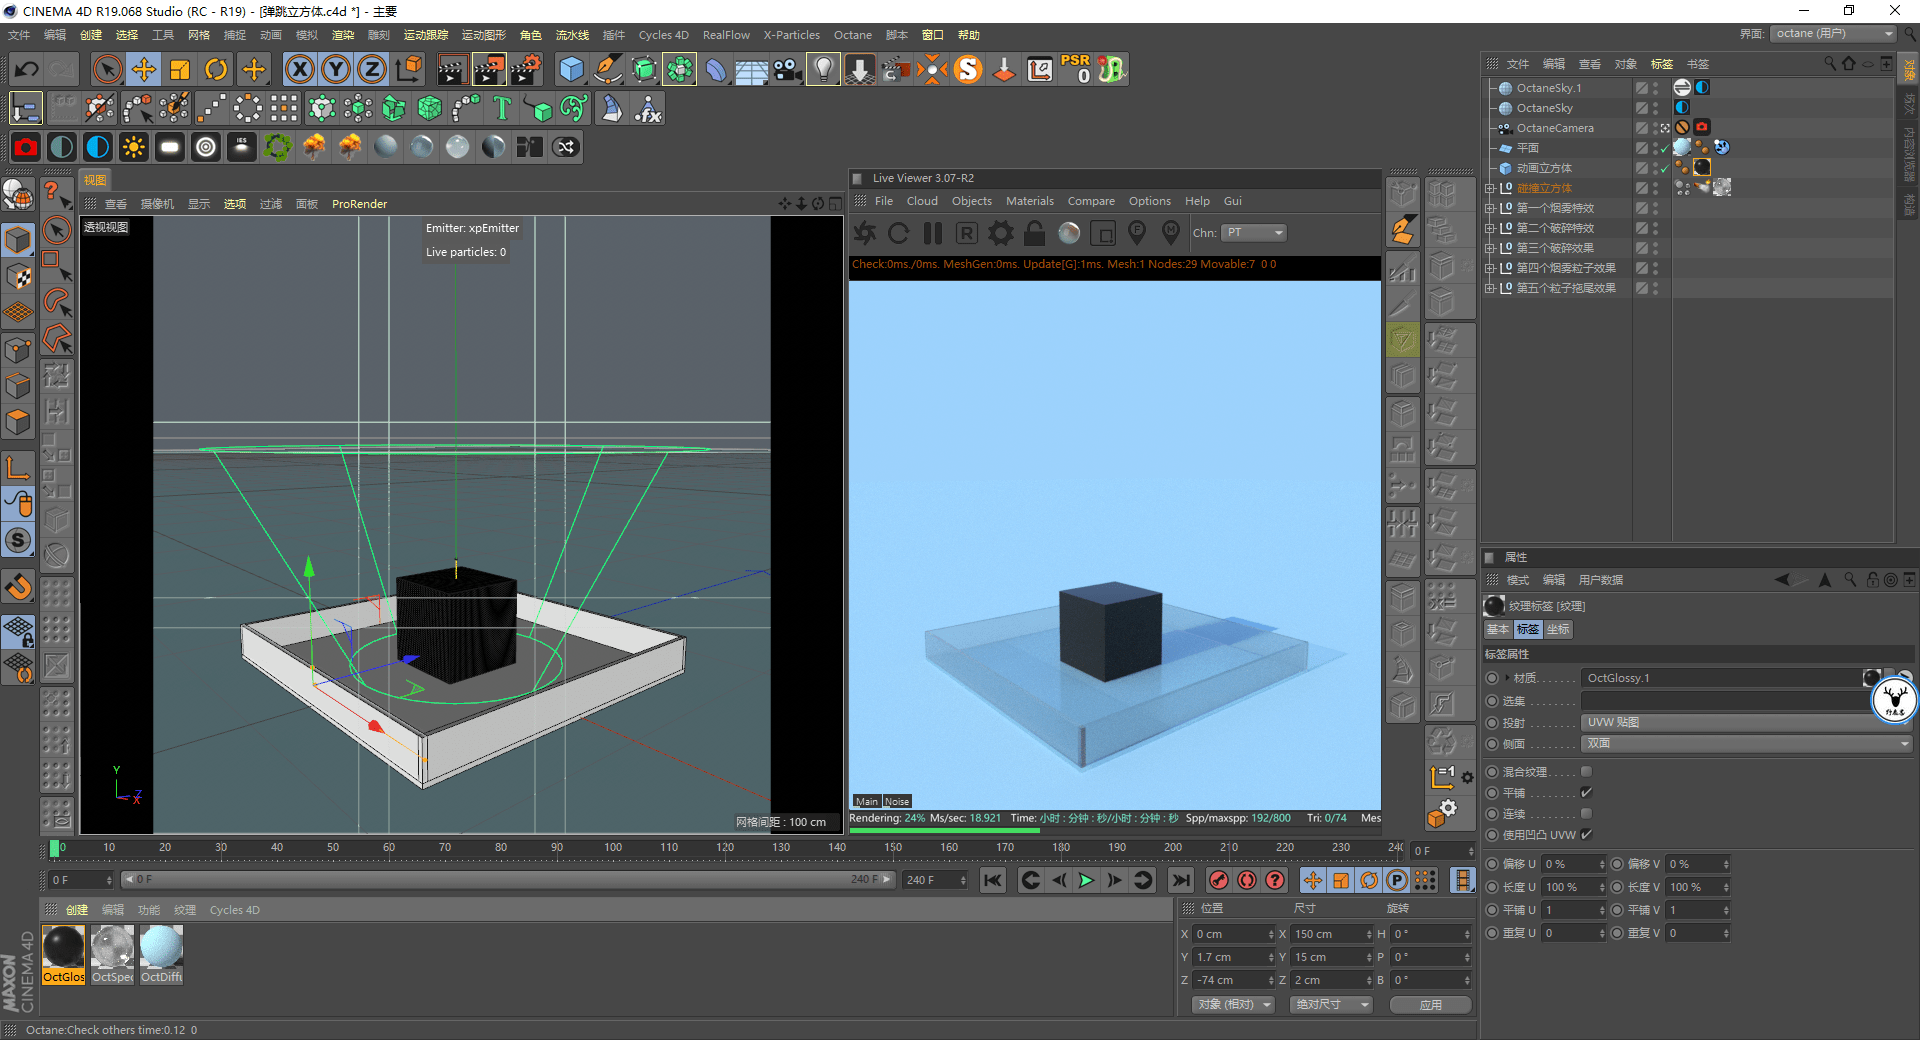The height and width of the screenshot is (1040, 1920).
Task: Select the OctGlossy material thumbnail
Action: 63,948
